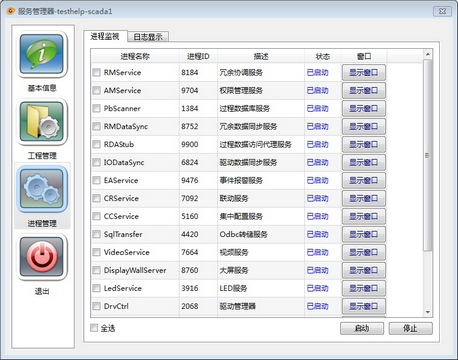Viewport: 458px width, 360px height.
Task: Click 显示窗口 for CCService
Action: tap(364, 216)
